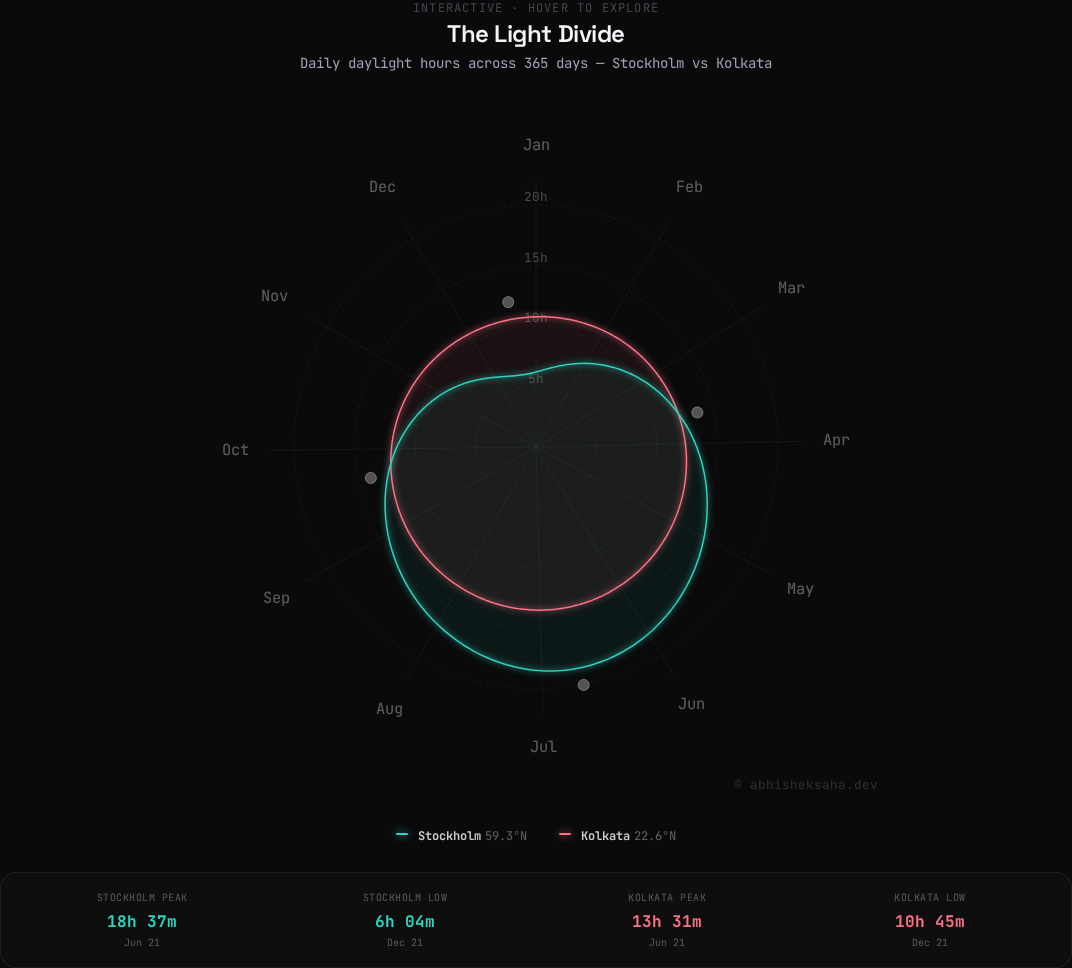Click the Dec month label on chart
This screenshot has width=1072, height=968.
[382, 187]
